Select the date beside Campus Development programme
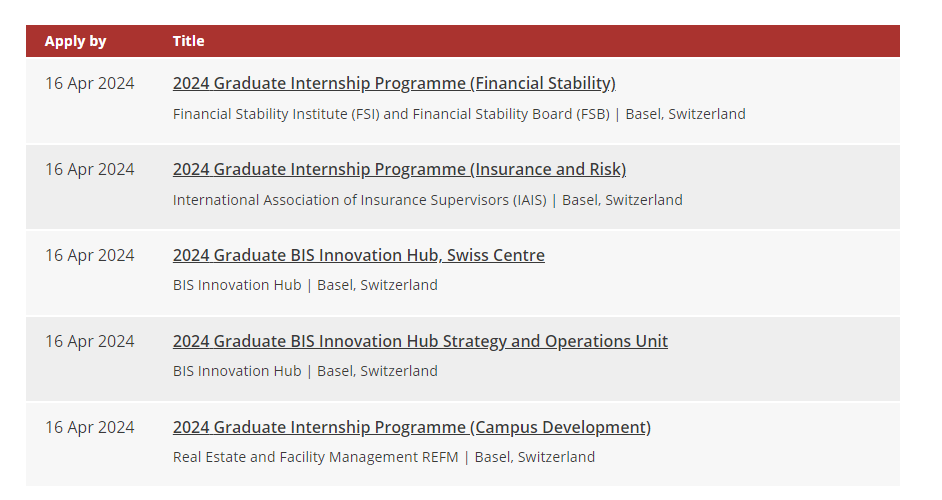 [90, 427]
